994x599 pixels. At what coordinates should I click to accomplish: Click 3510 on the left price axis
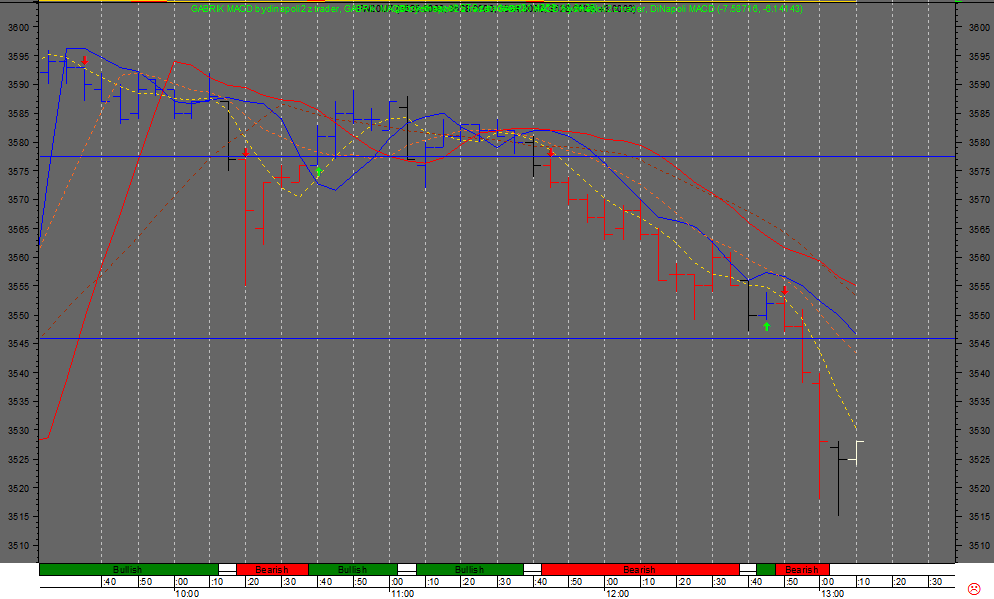click(18, 546)
